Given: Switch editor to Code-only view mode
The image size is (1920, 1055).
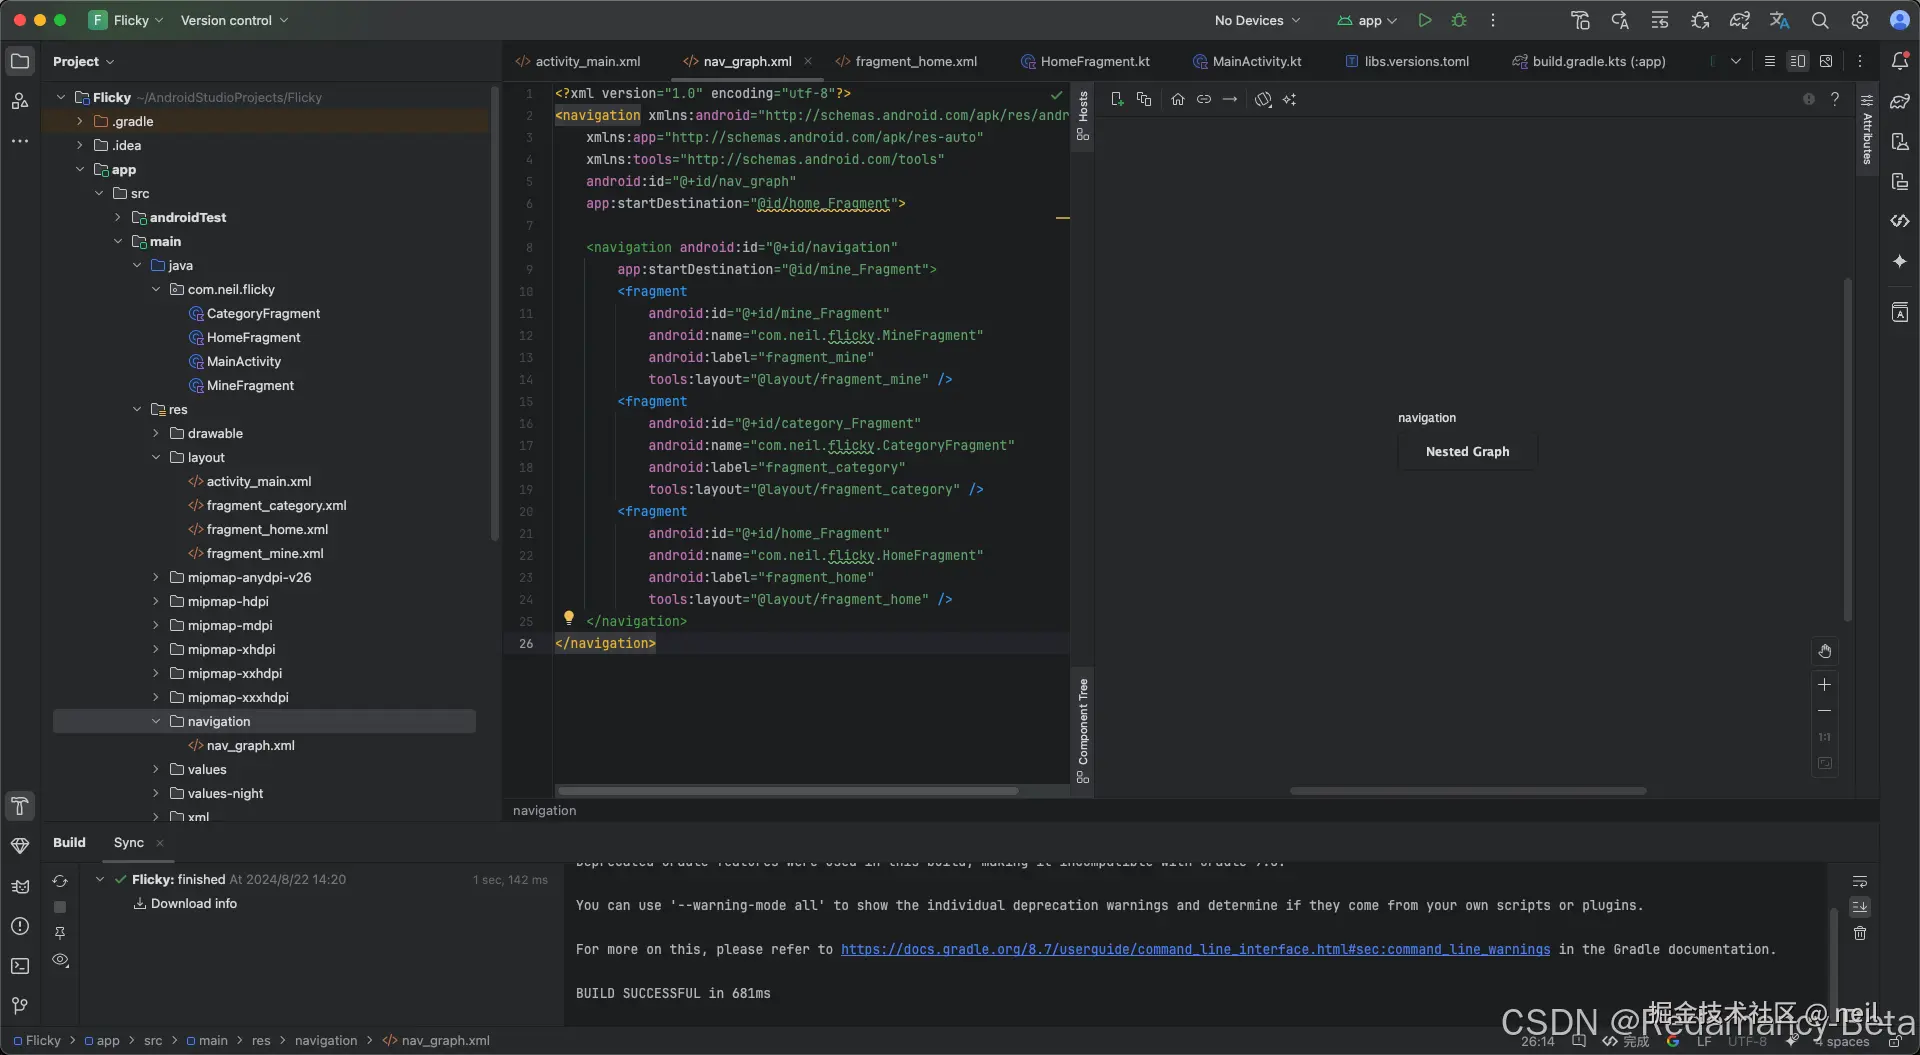Looking at the screenshot, I should (1769, 61).
